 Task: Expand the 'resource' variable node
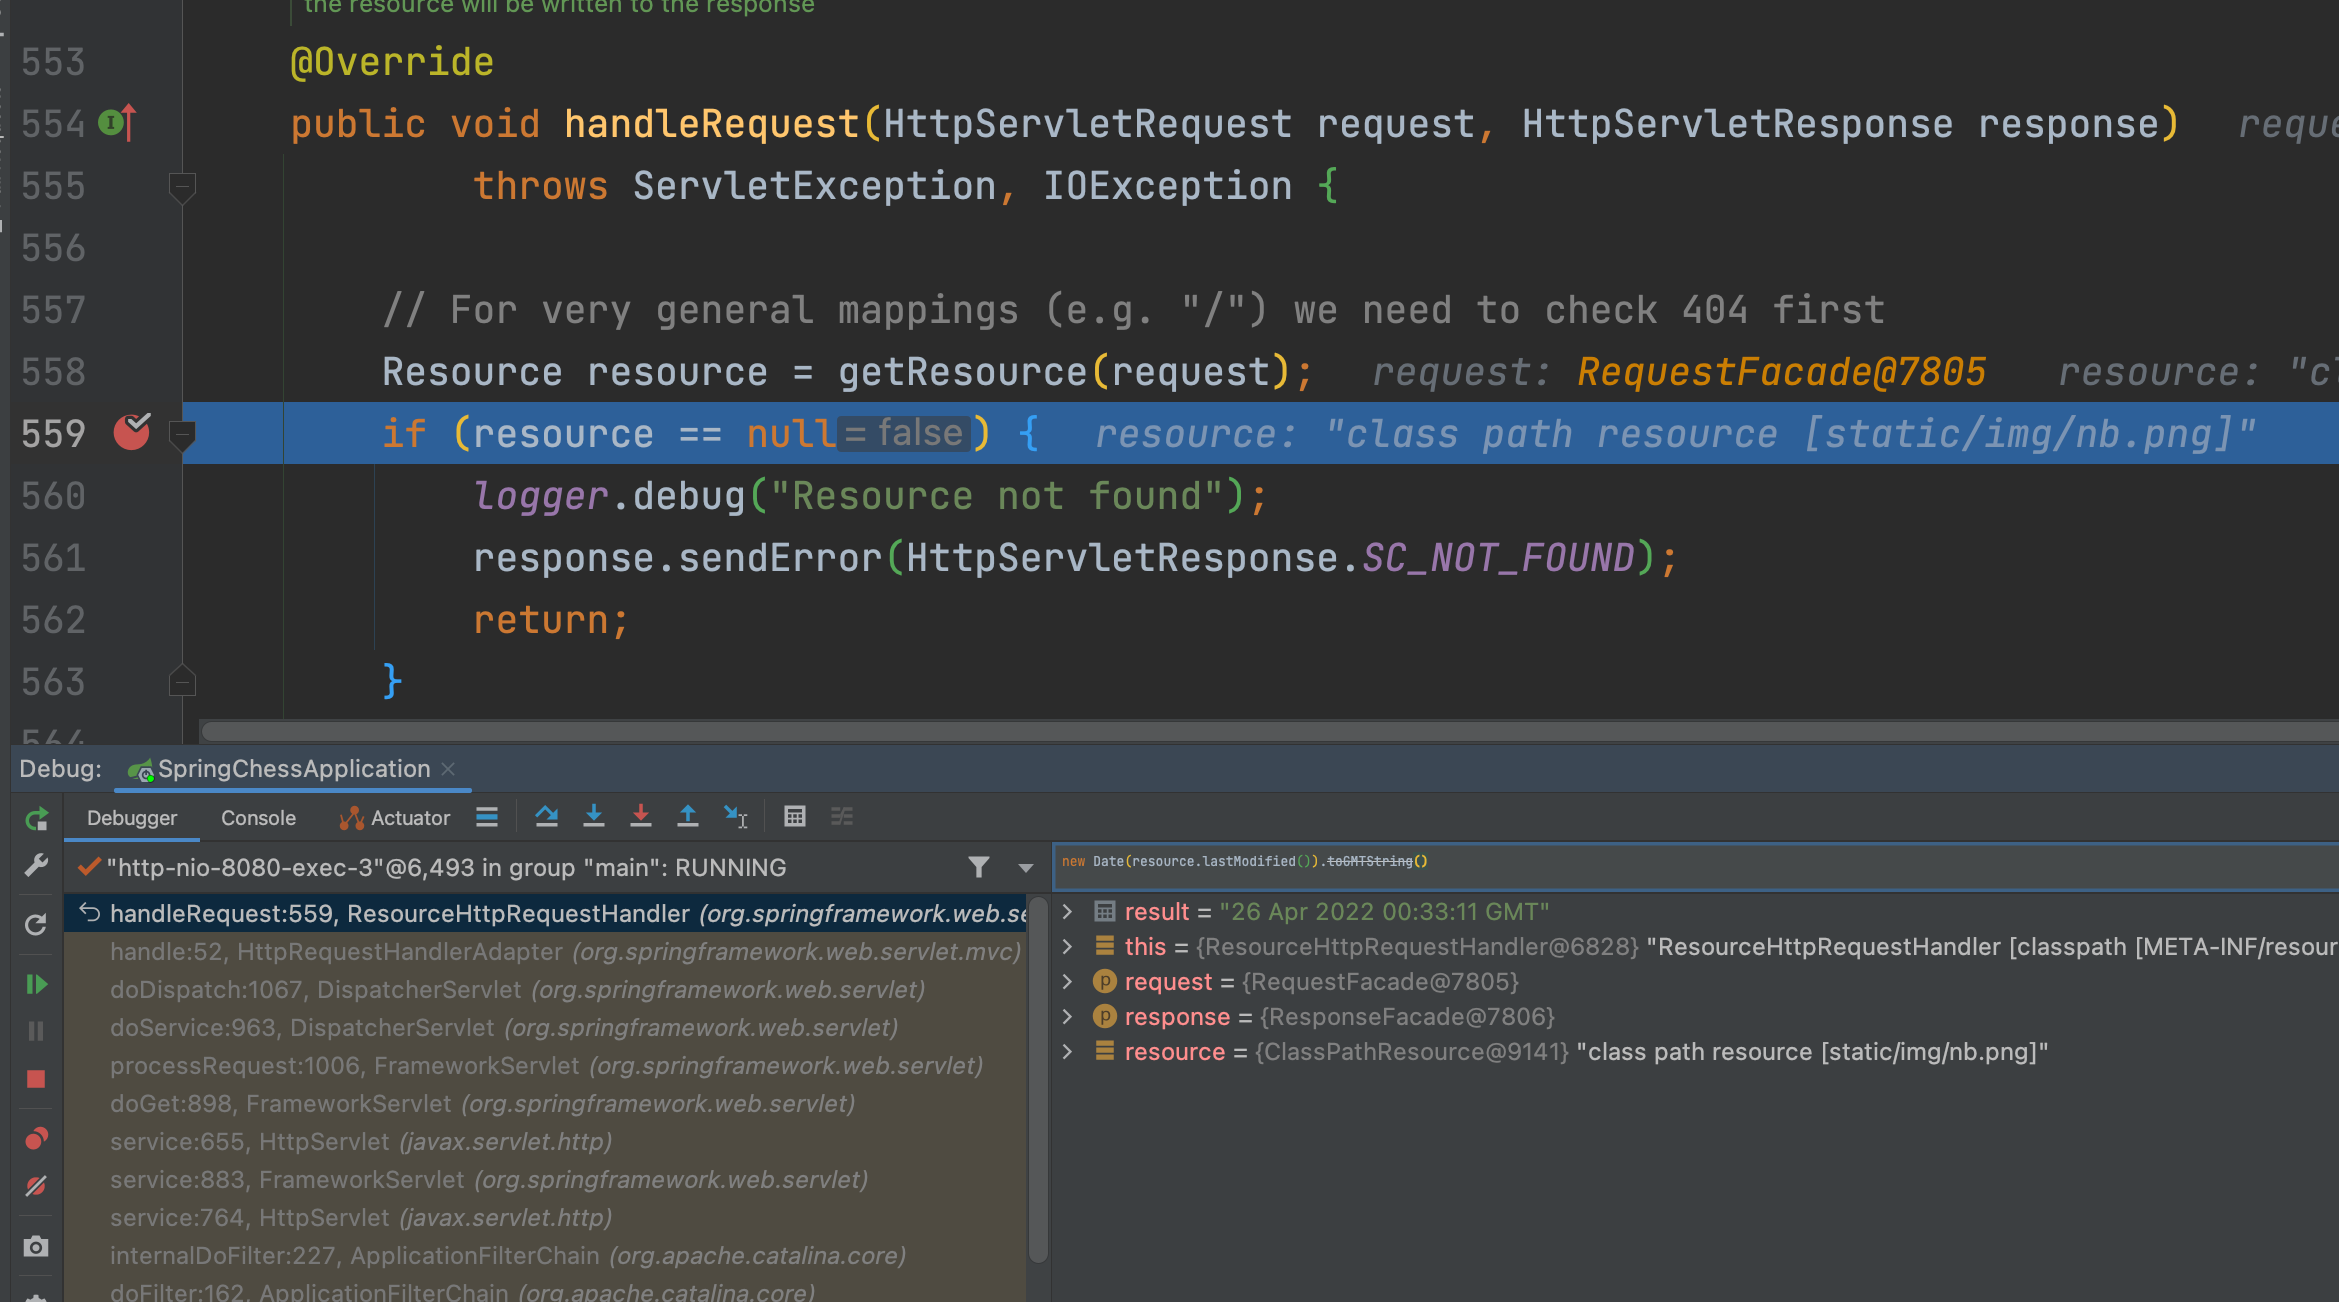pos(1068,1052)
